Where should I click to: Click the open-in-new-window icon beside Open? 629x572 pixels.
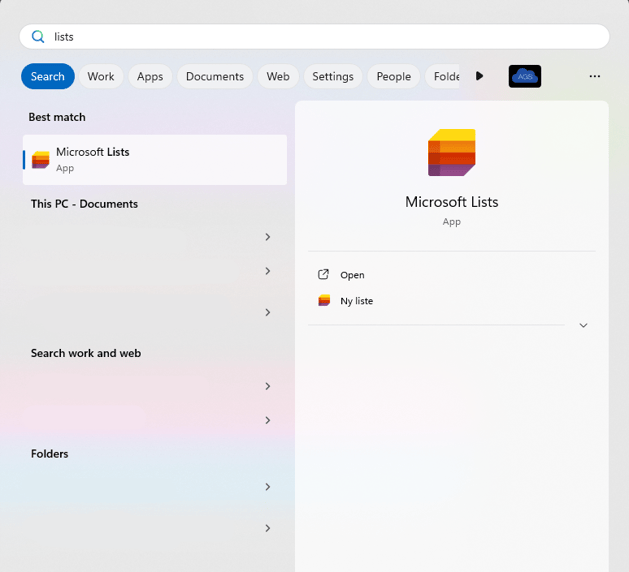(x=323, y=274)
